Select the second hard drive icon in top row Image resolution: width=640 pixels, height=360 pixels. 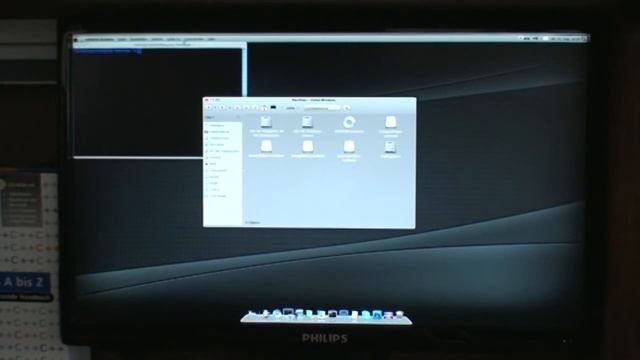[307, 122]
